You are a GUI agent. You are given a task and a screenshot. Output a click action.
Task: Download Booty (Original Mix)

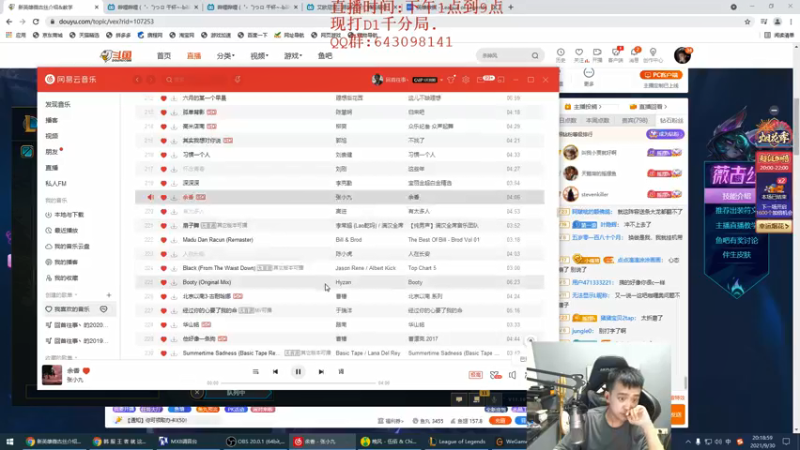(174, 282)
